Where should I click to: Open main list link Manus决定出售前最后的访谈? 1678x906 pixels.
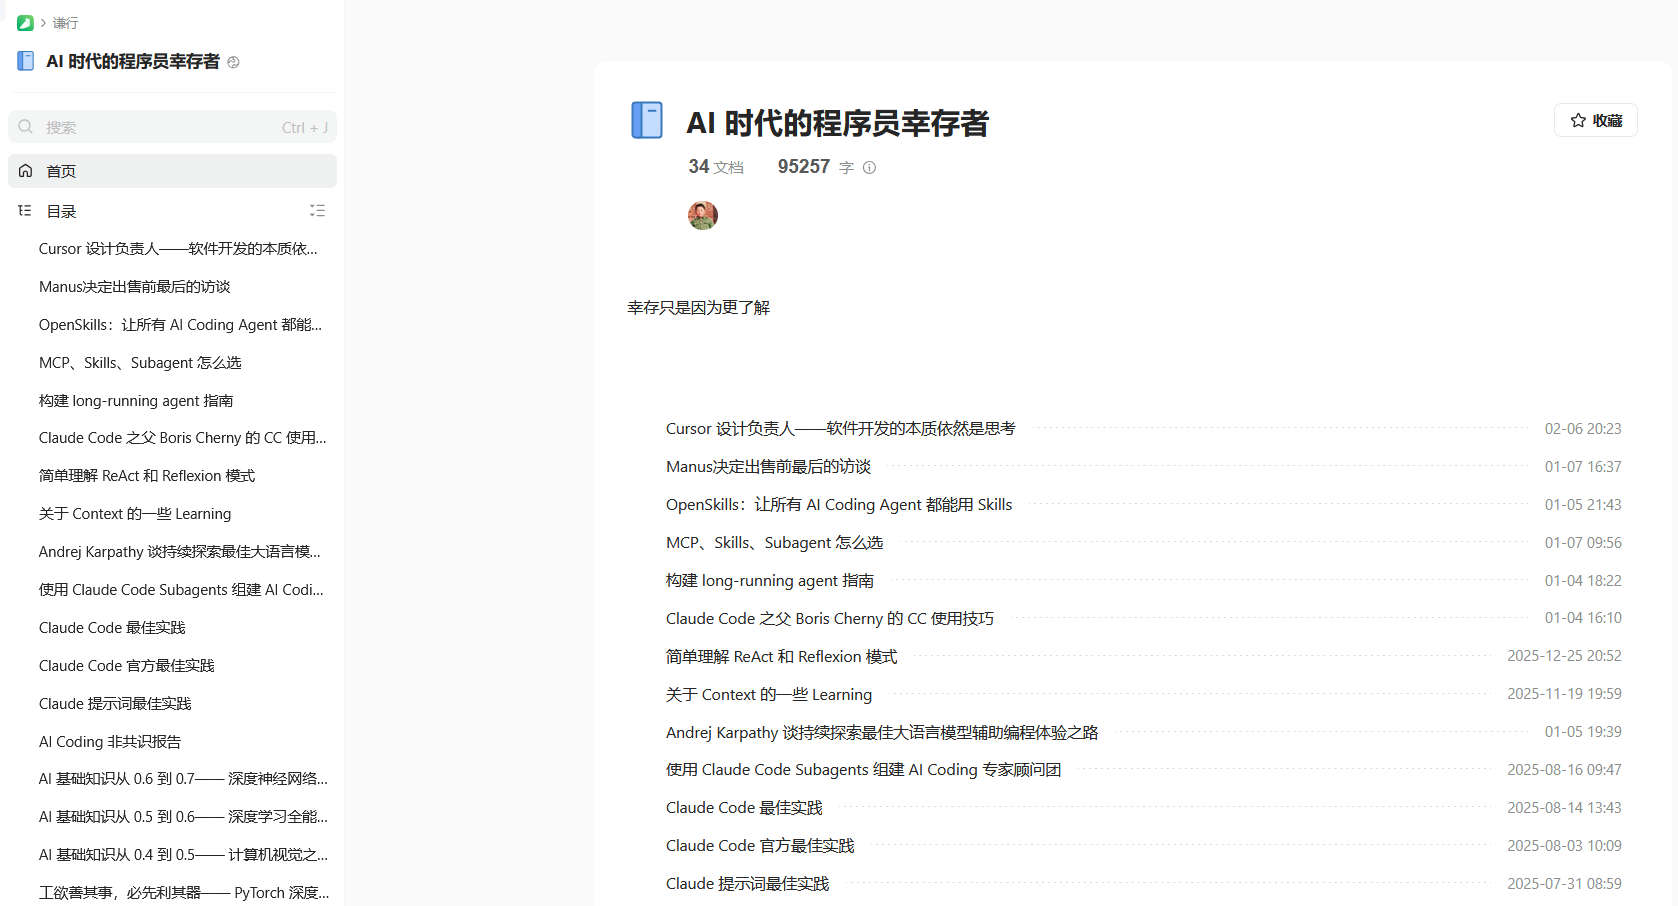(x=768, y=467)
